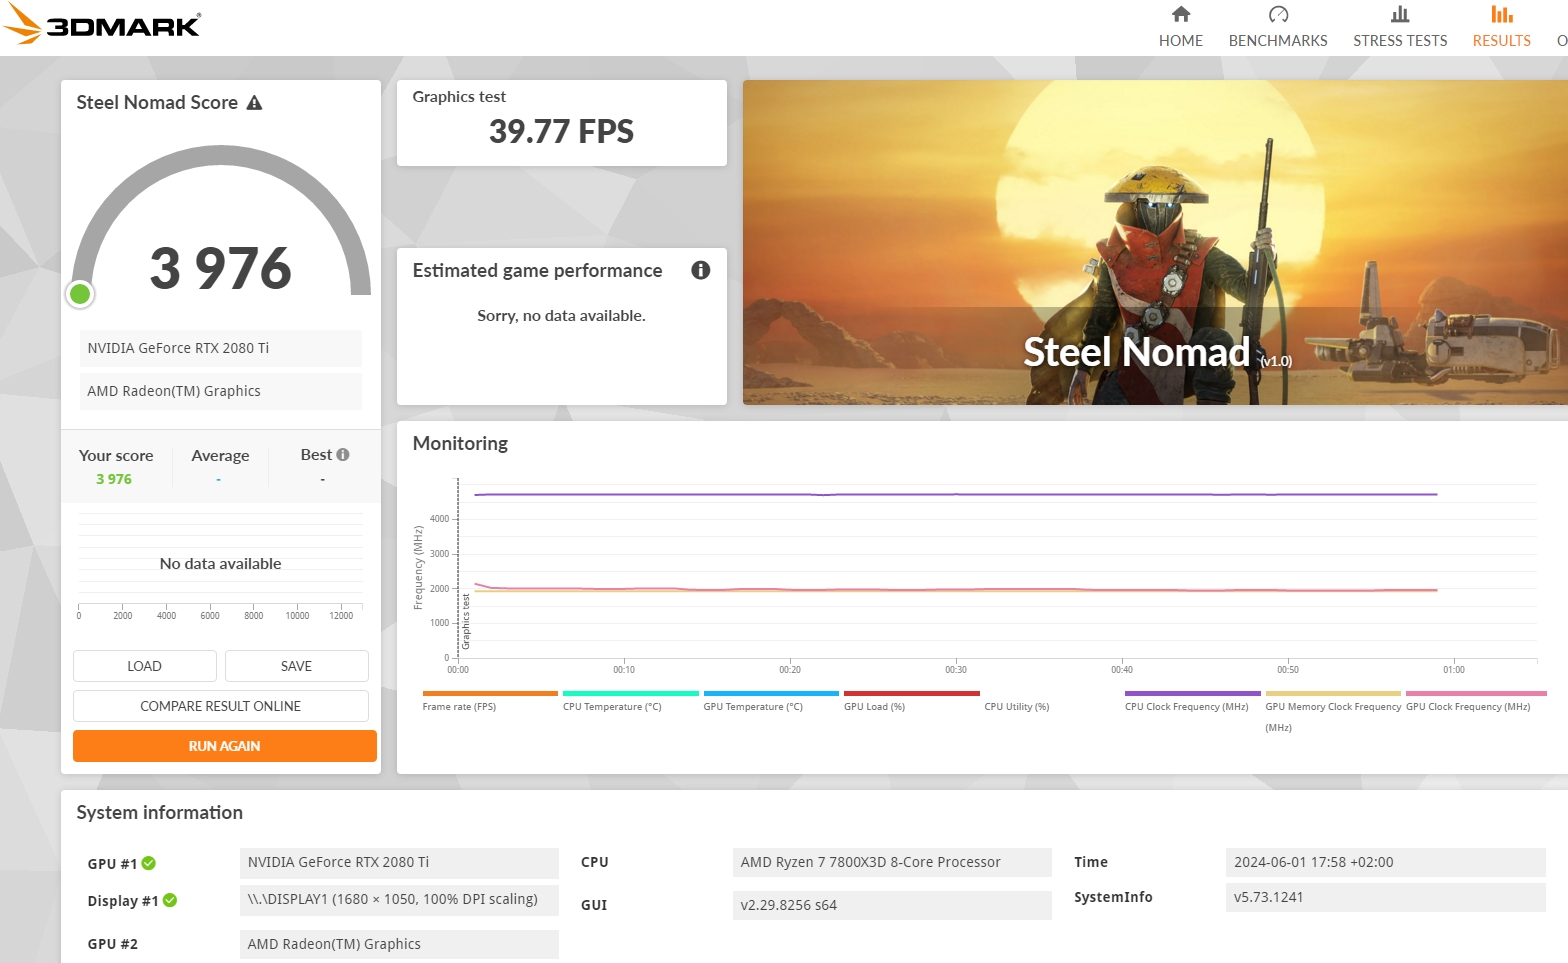Click the purple CPU clock line on chart
Screen dimensions: 1568x963
click(955, 494)
